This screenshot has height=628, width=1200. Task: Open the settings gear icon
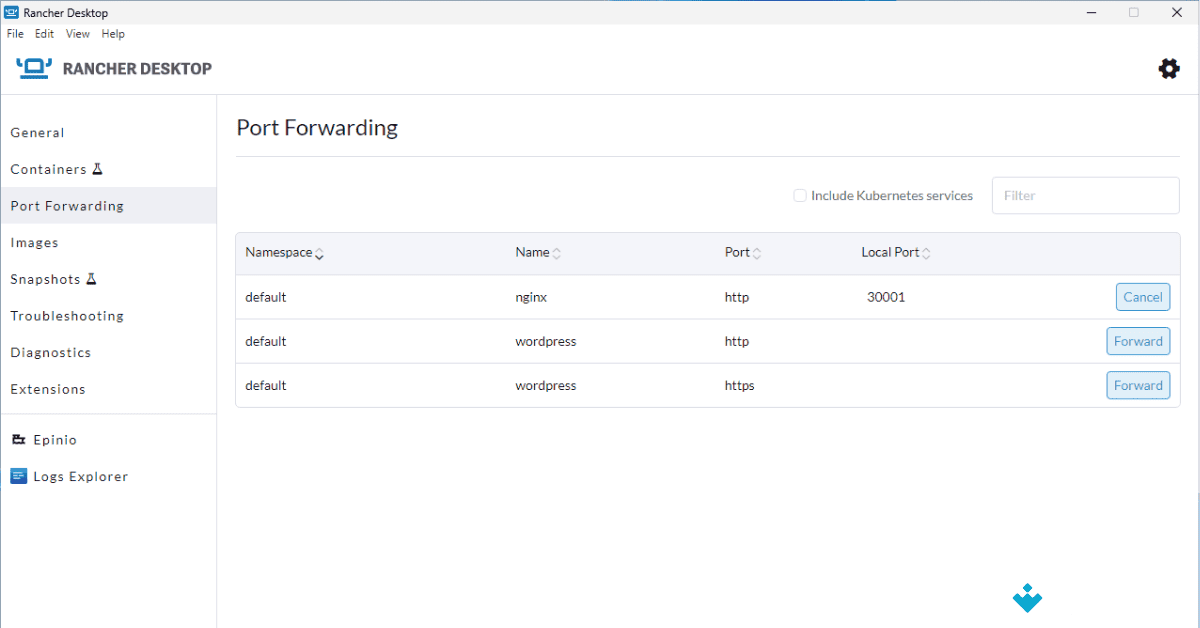[1168, 68]
